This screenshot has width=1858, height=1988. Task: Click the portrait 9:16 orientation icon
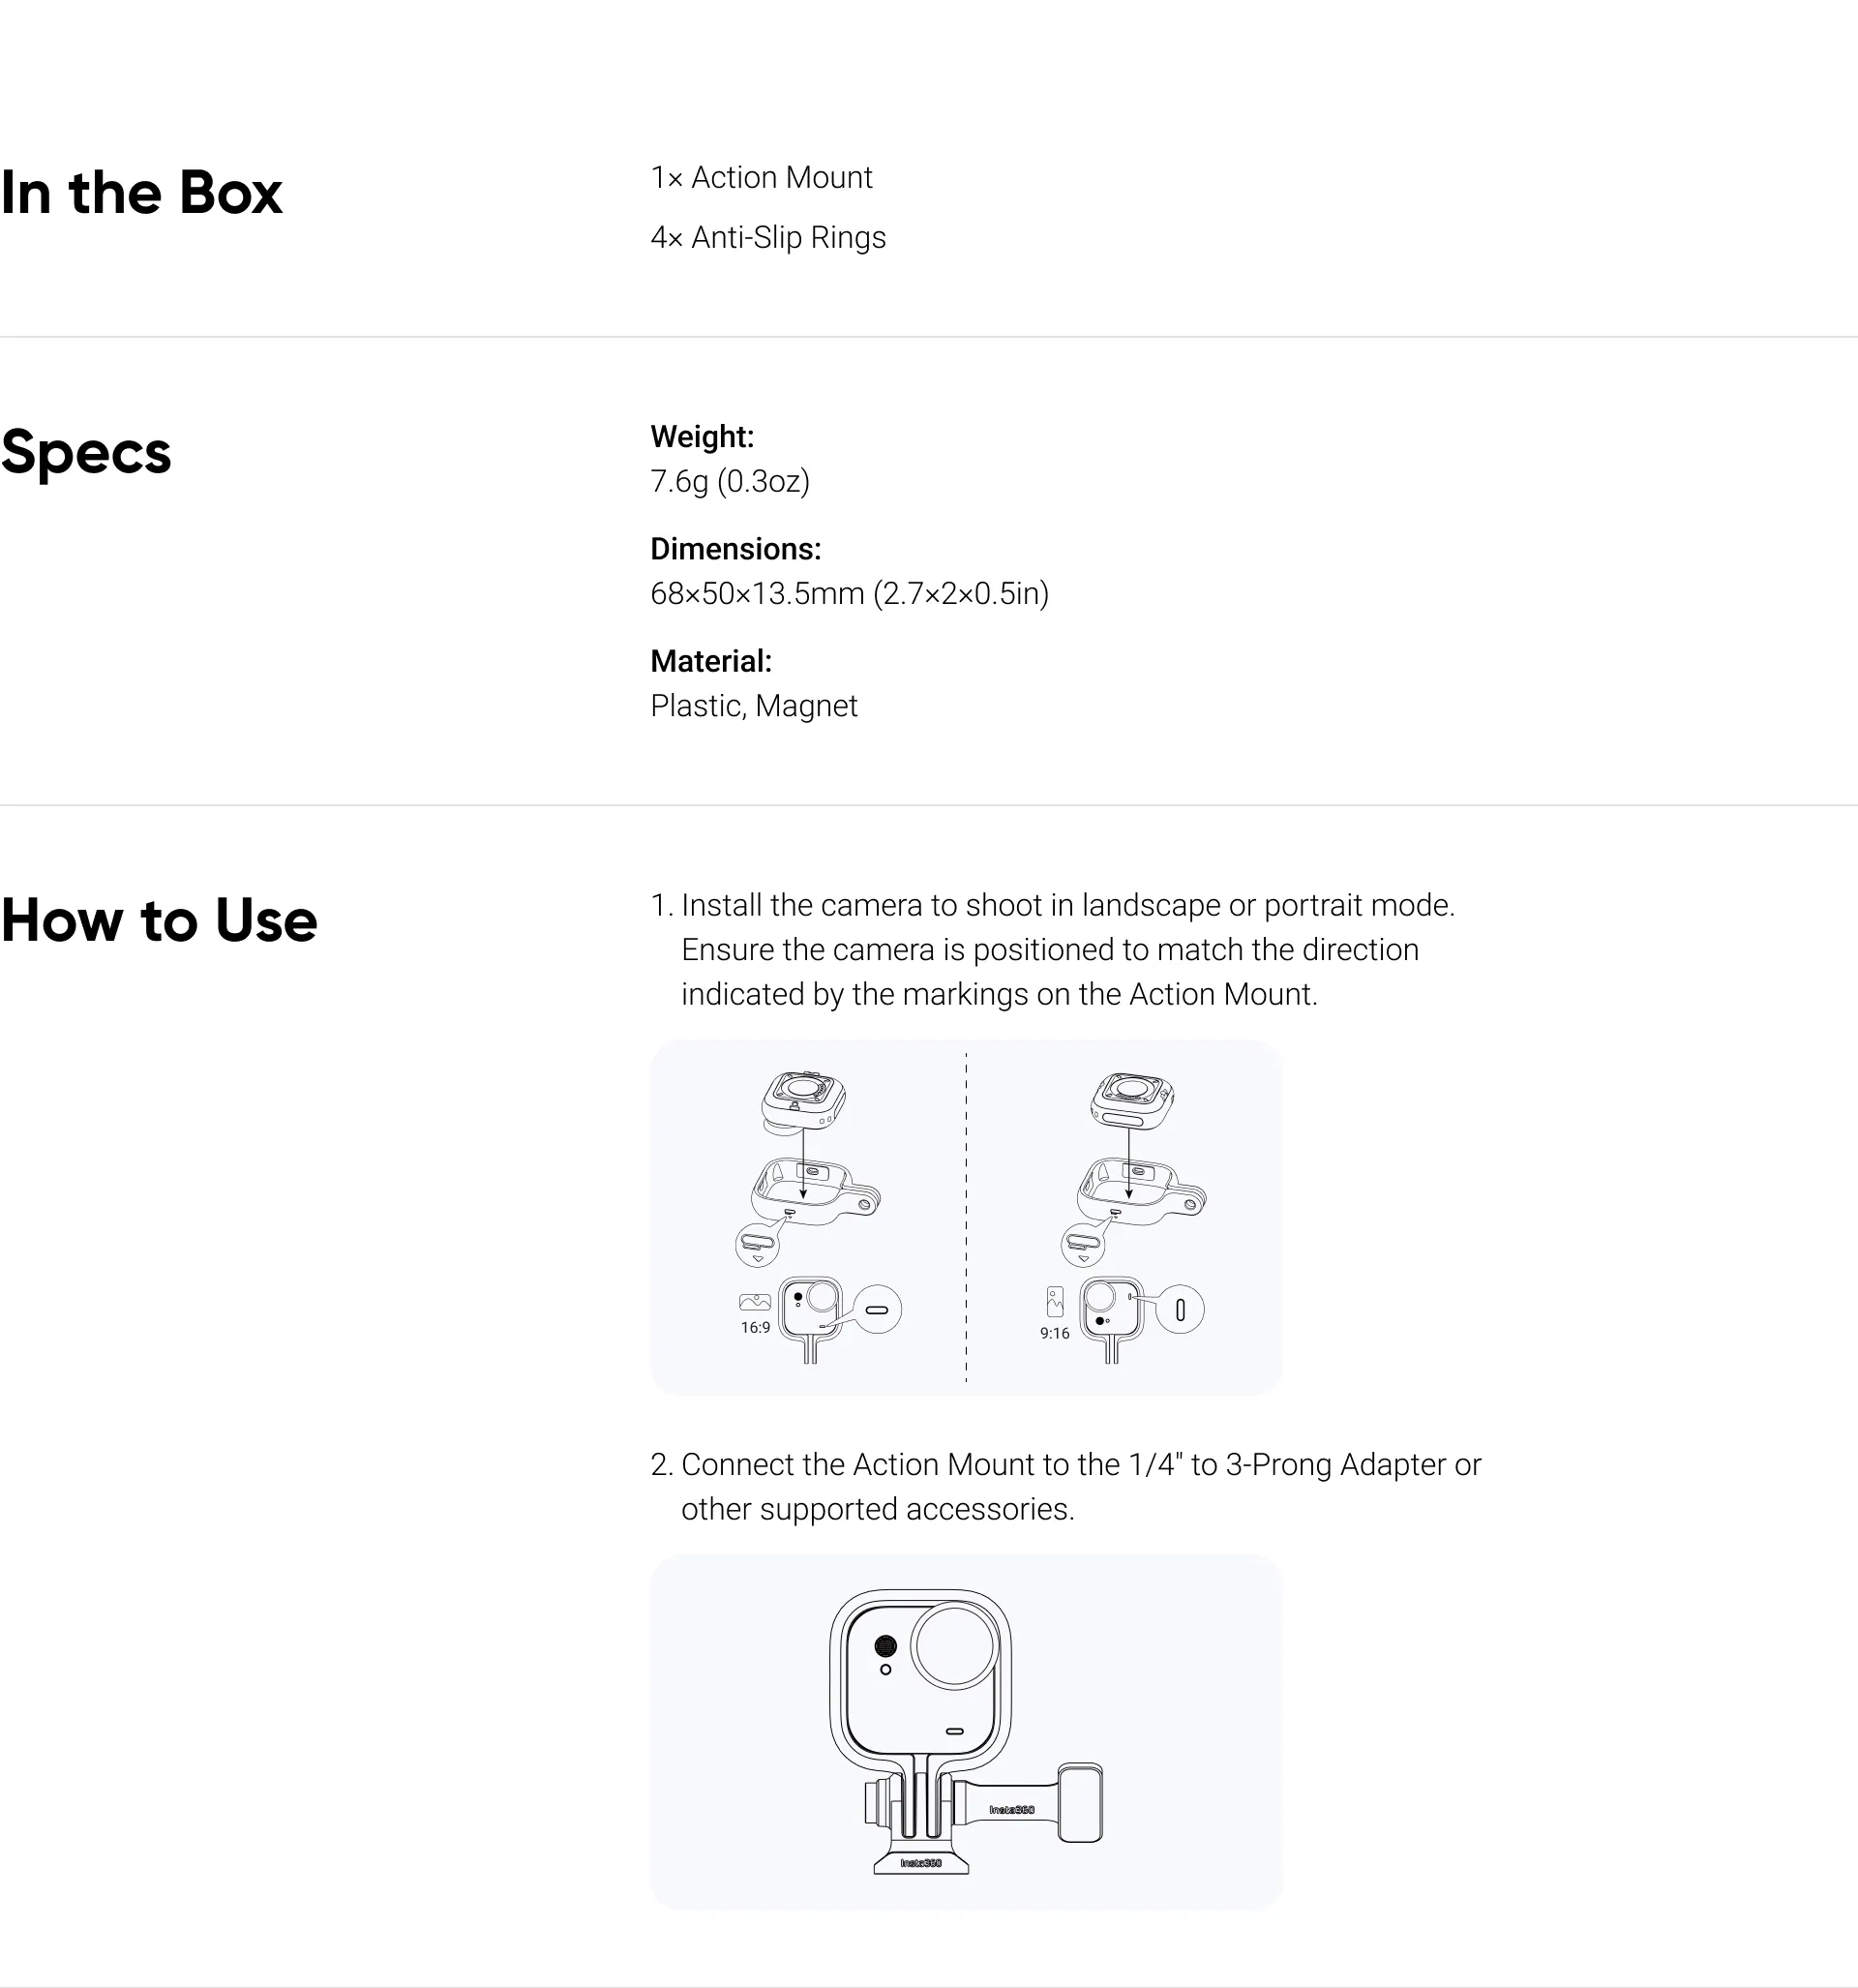coord(1055,1302)
